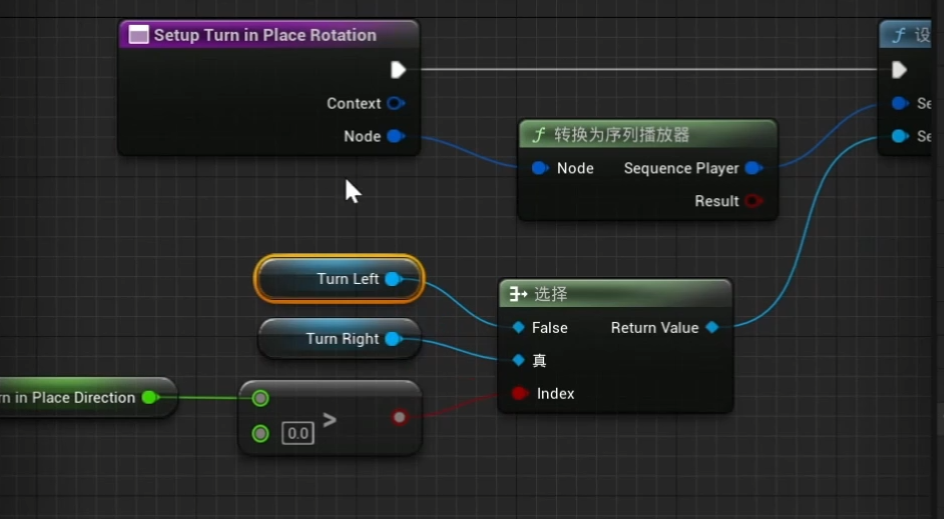Viewport: 944px width, 519px height.
Task: Select the Turn Left variable node
Action: point(340,279)
